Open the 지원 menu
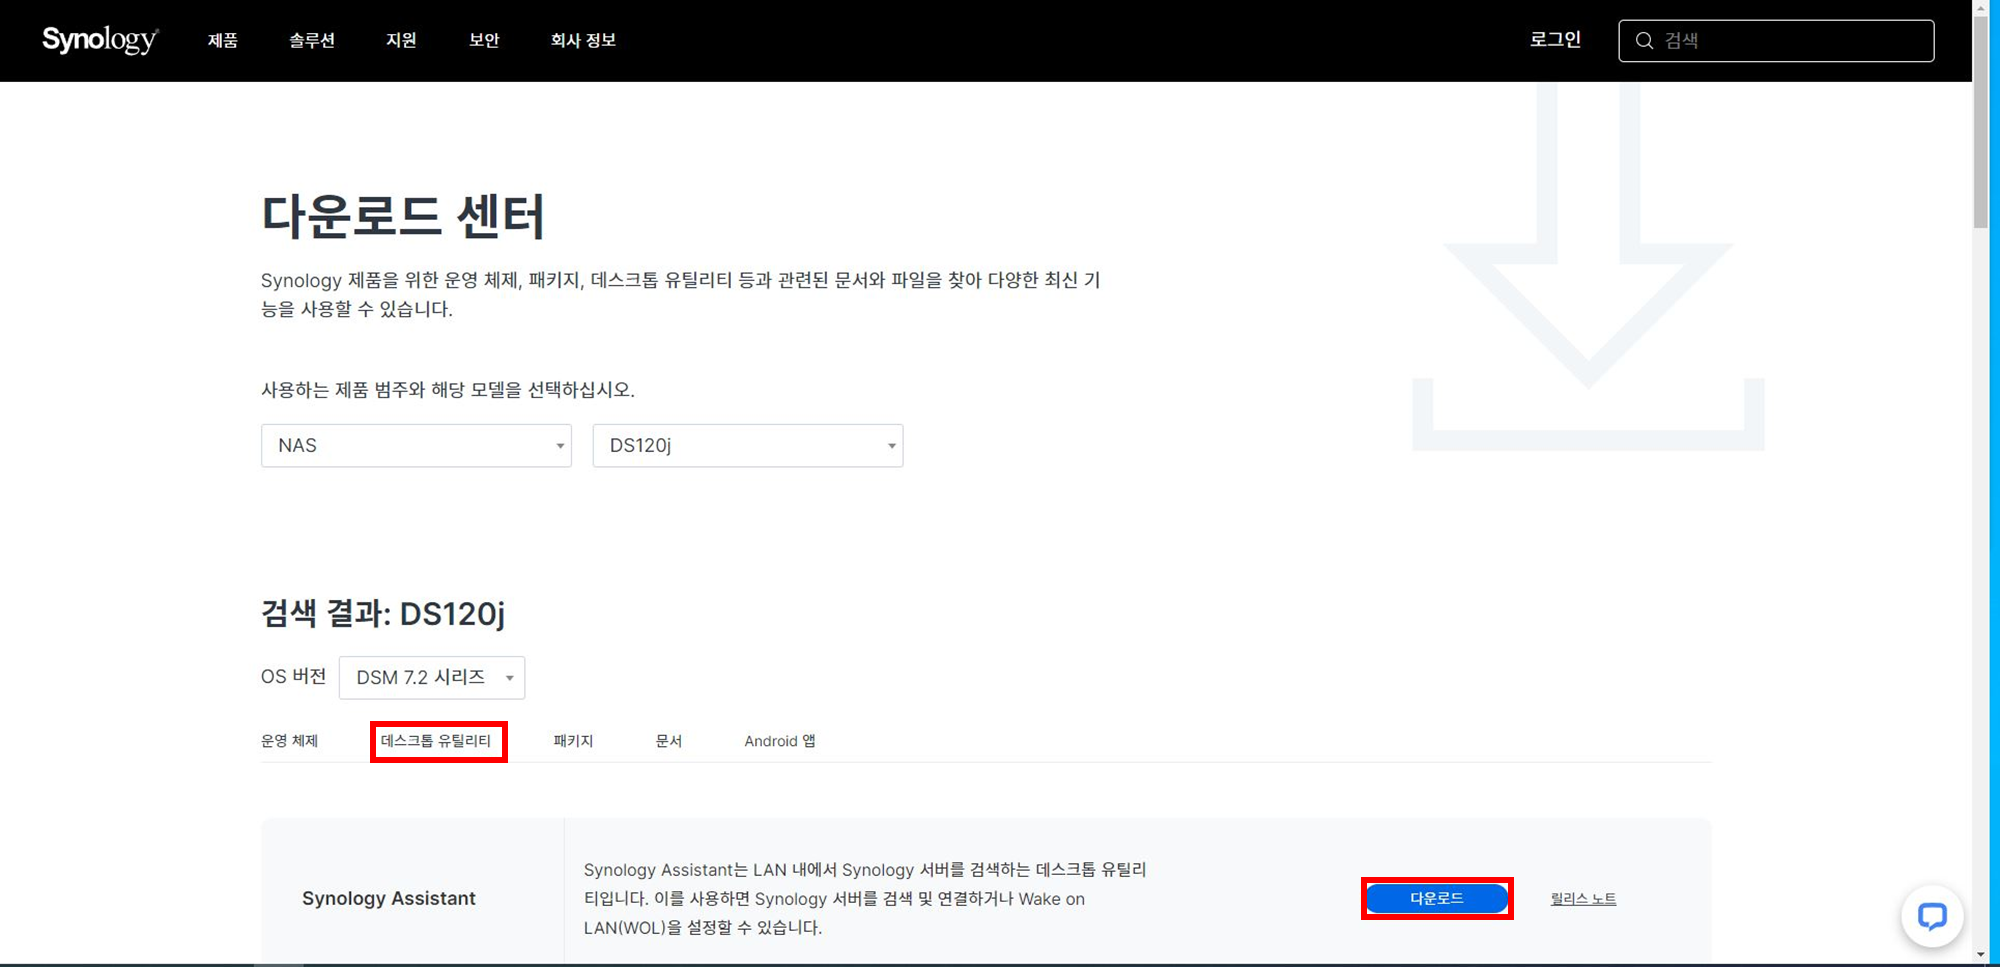Image resolution: width=2000 pixels, height=967 pixels. 401,40
